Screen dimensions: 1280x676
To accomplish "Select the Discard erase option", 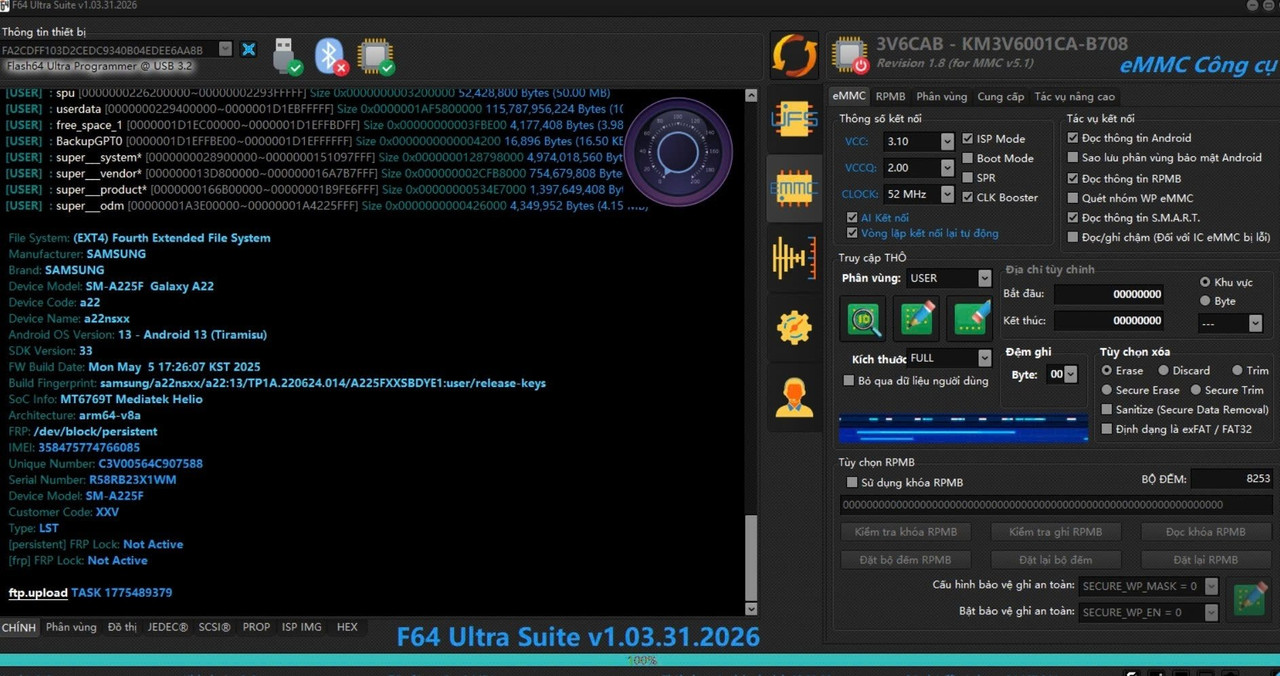I will pyautogui.click(x=1163, y=370).
